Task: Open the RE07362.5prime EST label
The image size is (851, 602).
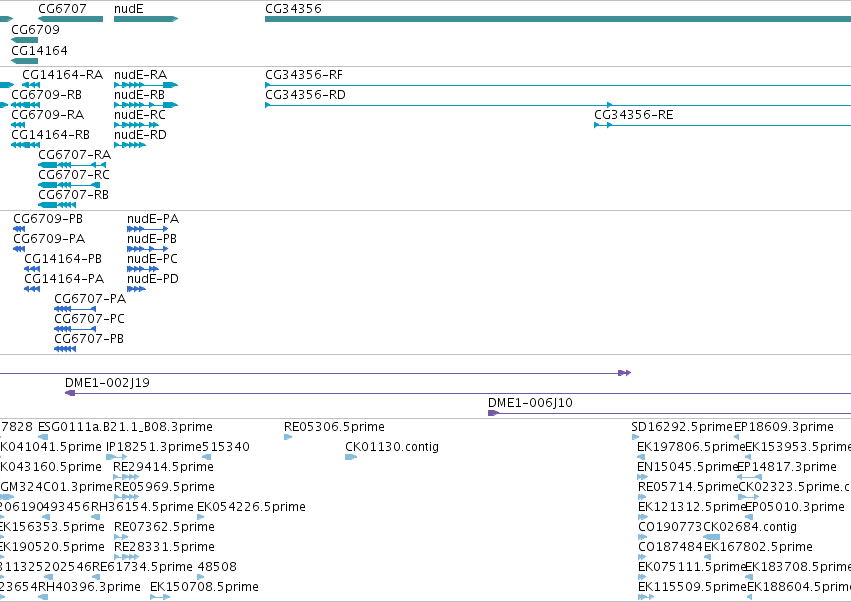Action: pyautogui.click(x=164, y=527)
